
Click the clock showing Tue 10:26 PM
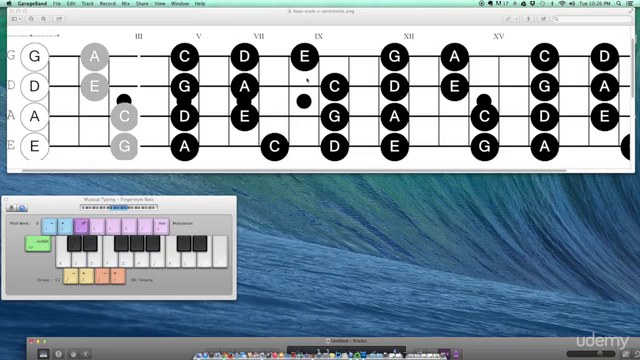tap(595, 3)
